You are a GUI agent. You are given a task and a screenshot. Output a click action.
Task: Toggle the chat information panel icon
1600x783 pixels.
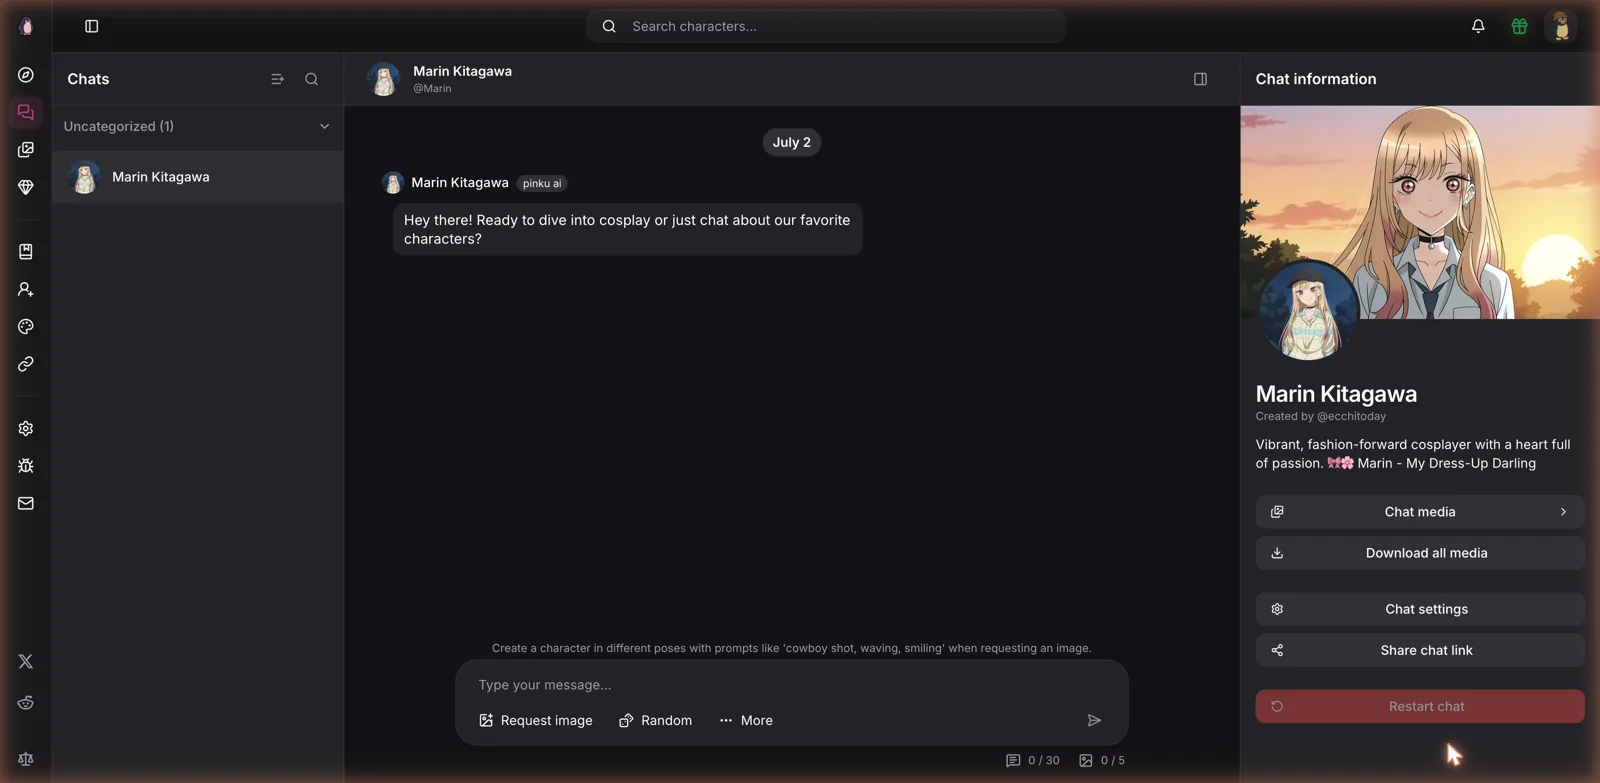[1200, 79]
